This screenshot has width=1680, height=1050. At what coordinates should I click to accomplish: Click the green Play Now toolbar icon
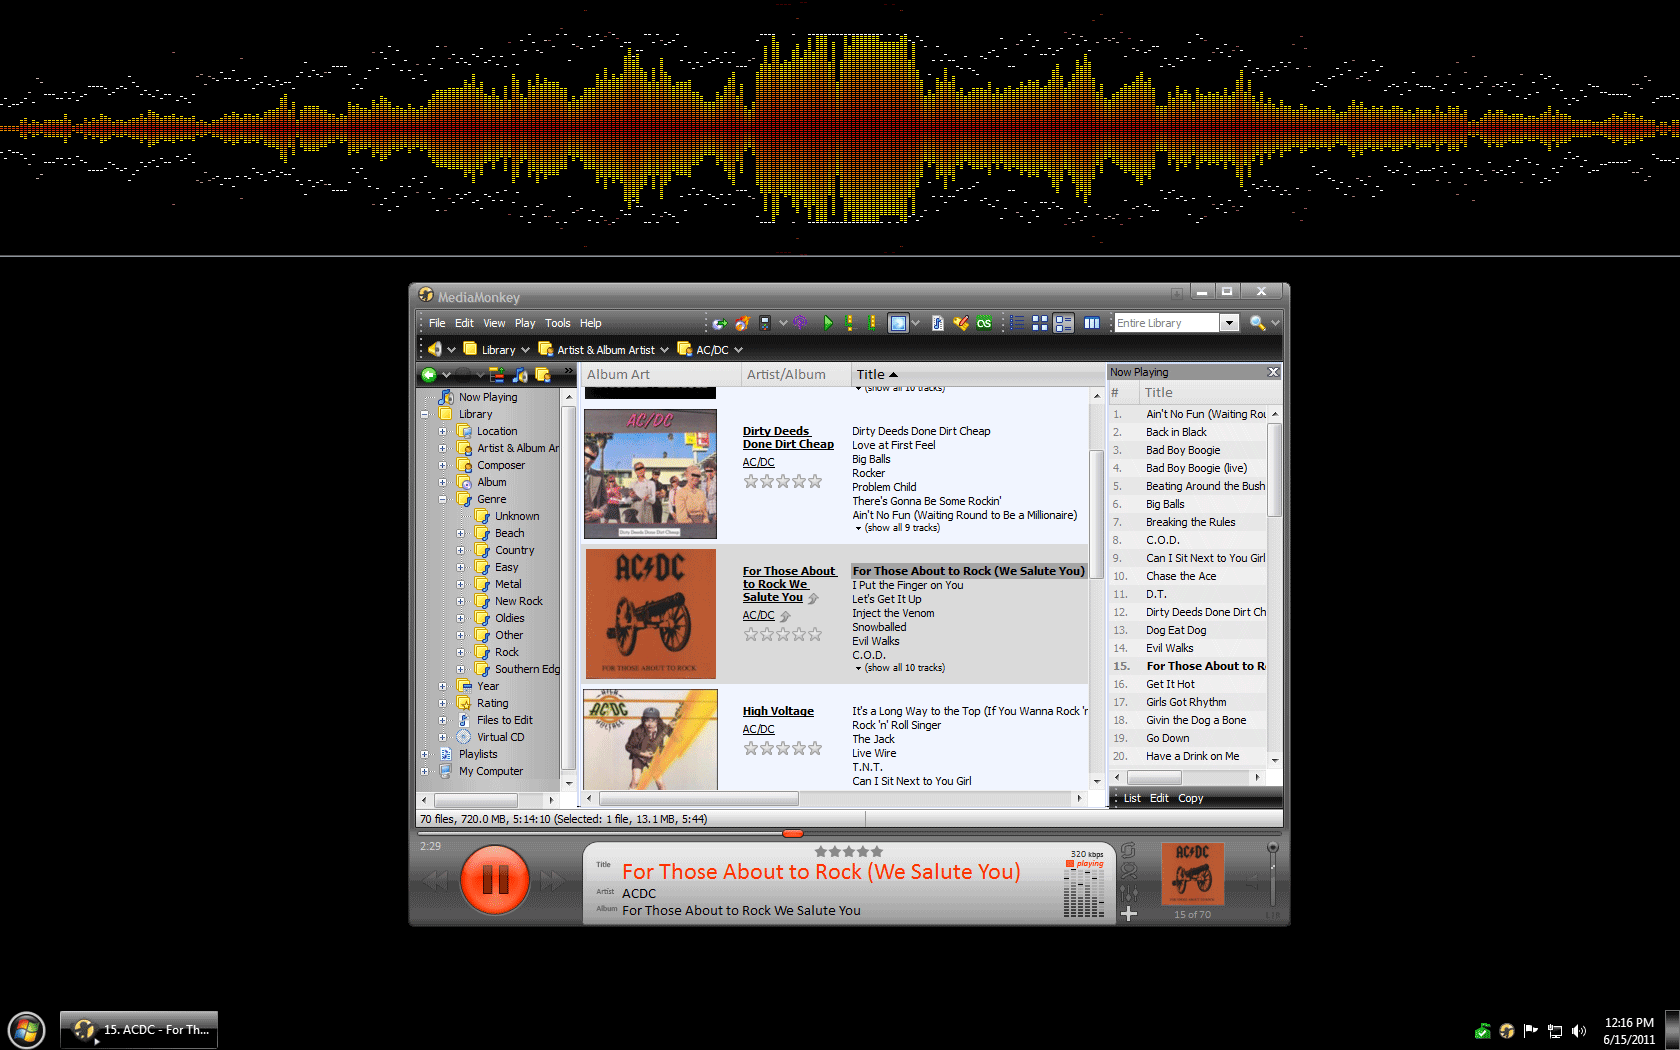tap(828, 323)
